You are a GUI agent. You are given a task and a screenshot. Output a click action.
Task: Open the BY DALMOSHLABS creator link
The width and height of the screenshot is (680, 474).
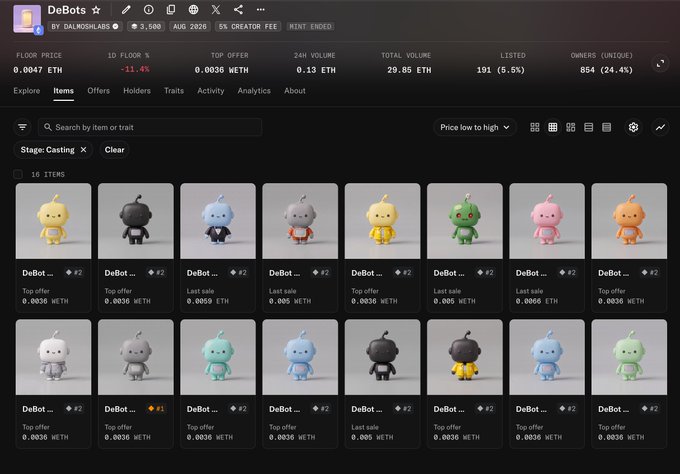(85, 26)
